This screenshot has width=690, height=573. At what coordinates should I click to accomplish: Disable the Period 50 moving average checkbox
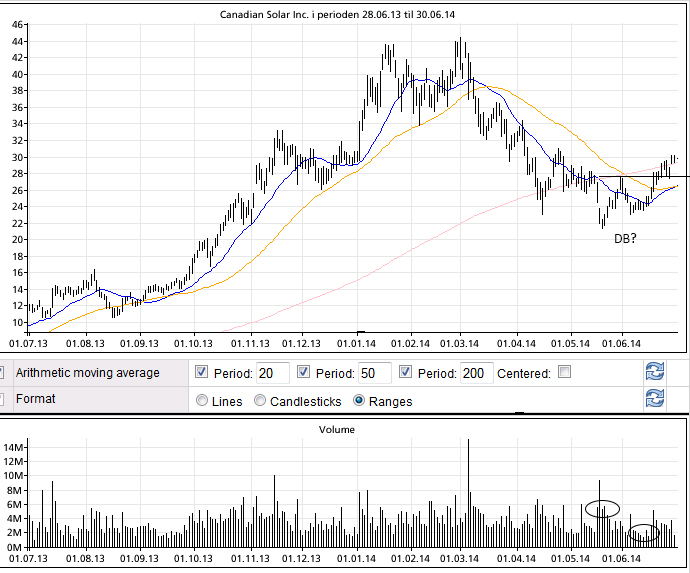(304, 373)
